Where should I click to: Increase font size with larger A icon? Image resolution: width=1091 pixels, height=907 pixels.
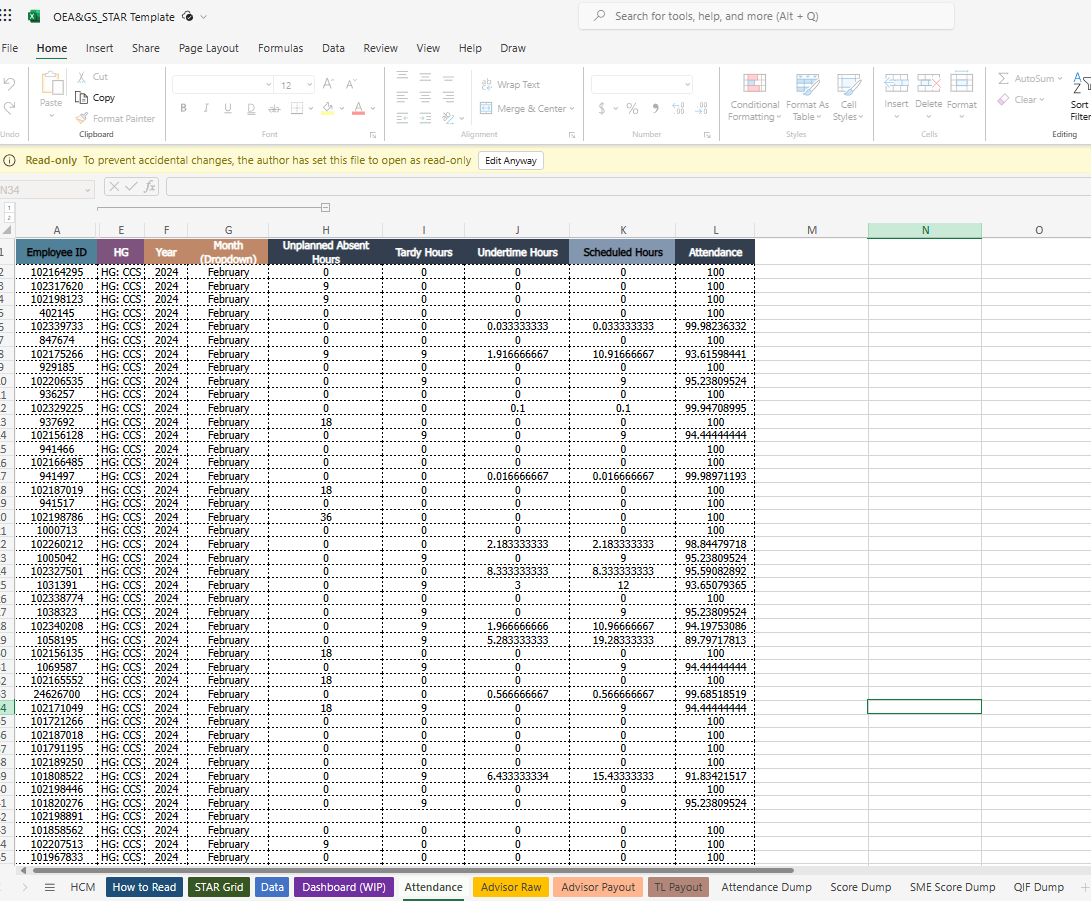(328, 84)
